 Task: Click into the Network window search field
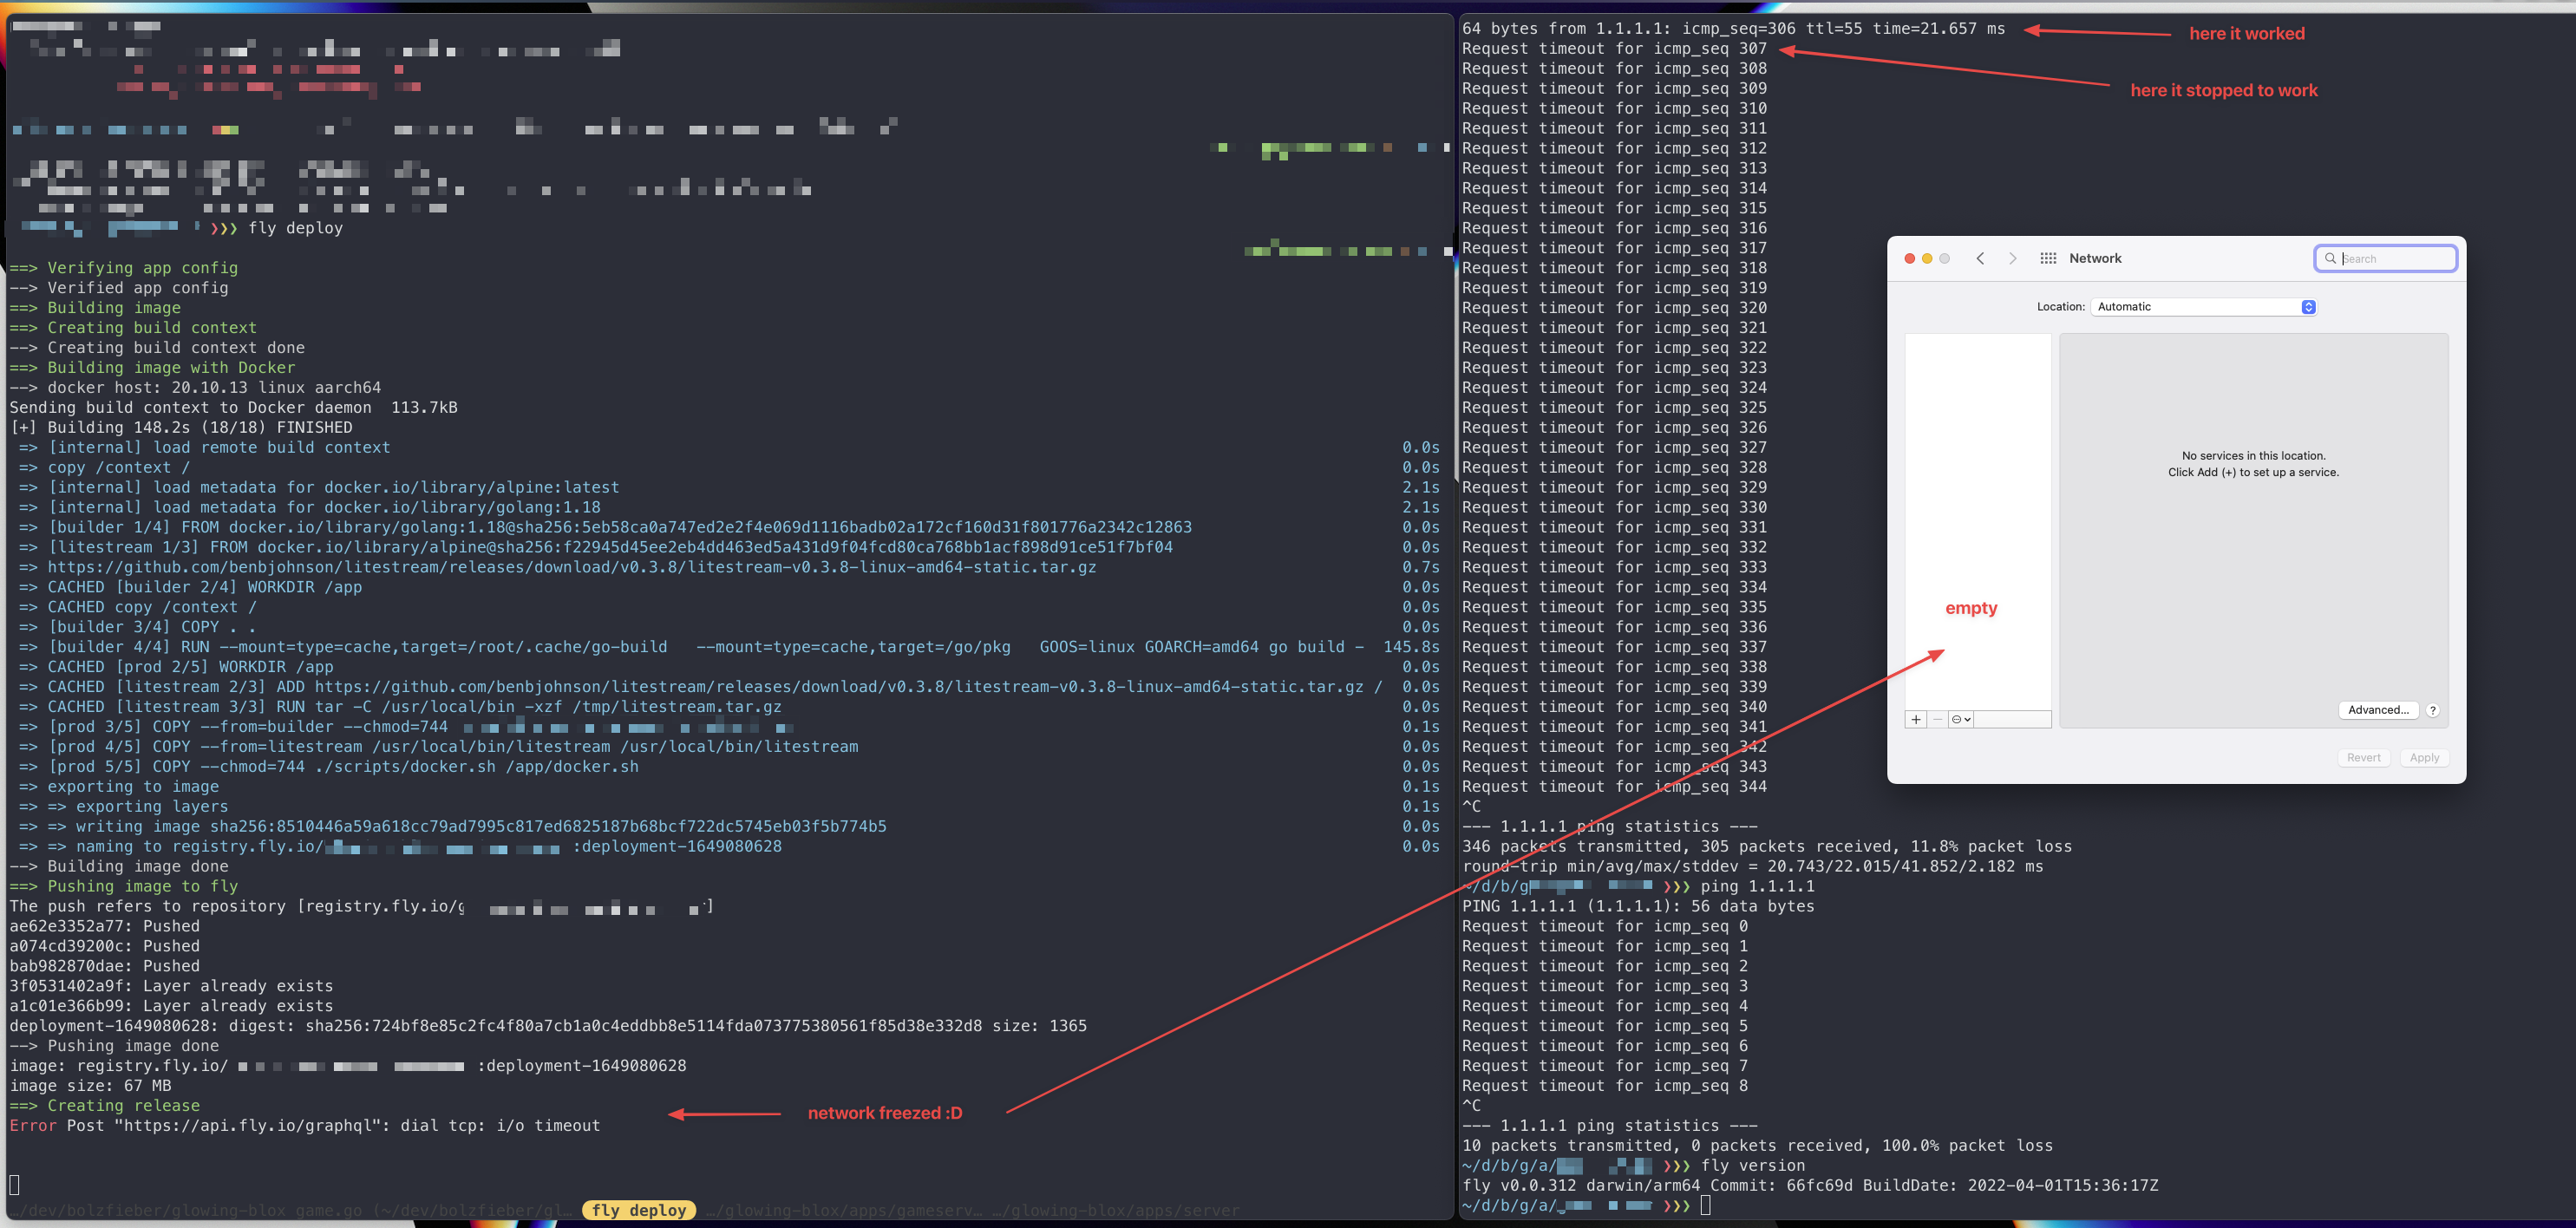tap(2386, 258)
